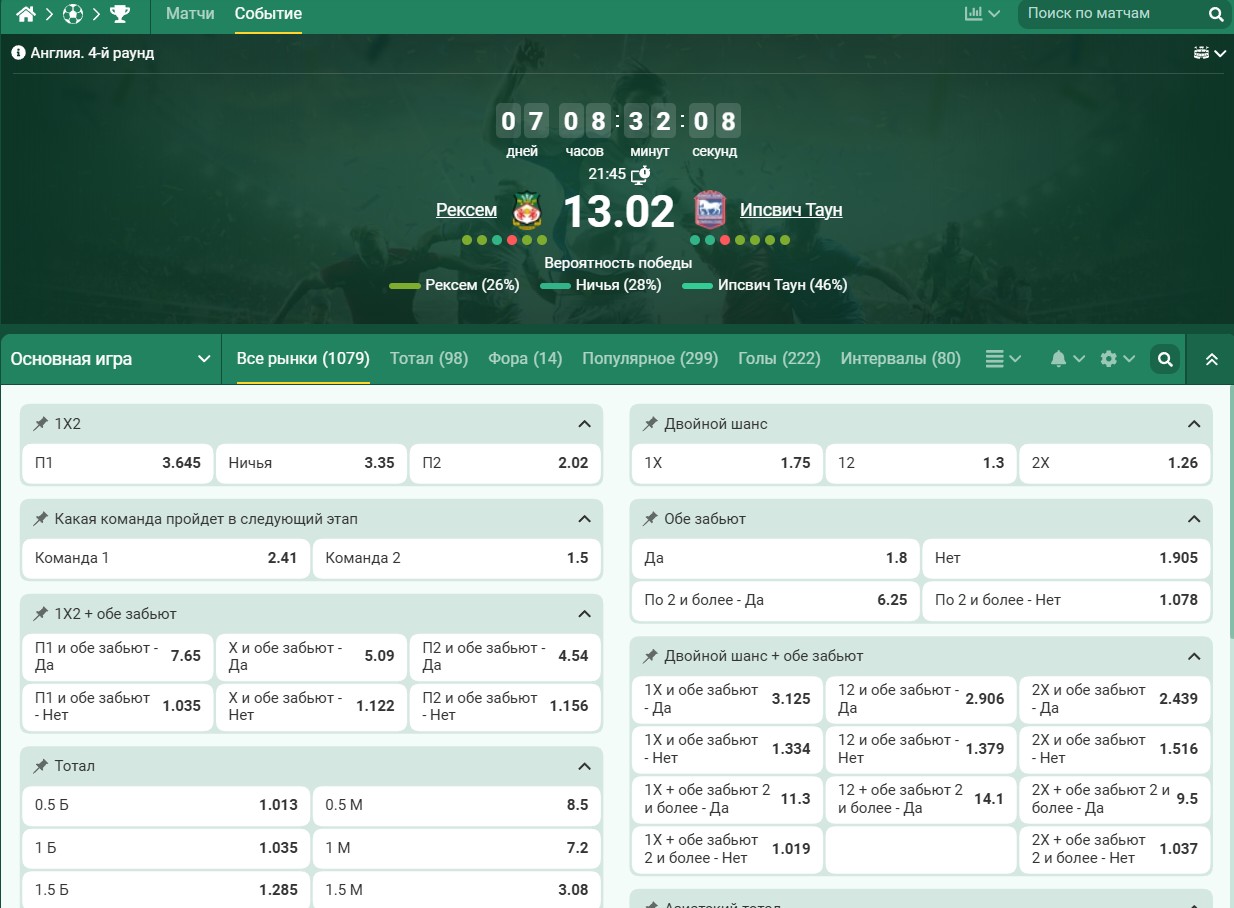This screenshot has height=908, width=1234.
Task: Collapse the Обе забьют market section
Action: point(1193,519)
